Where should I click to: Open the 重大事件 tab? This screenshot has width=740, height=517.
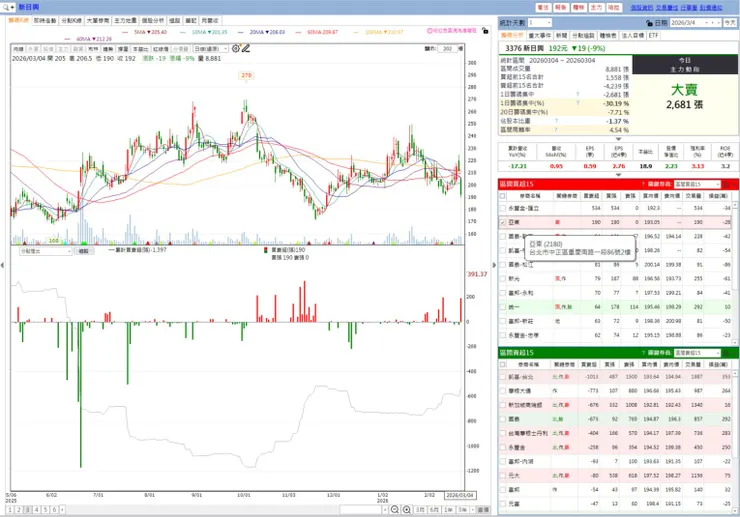[539, 35]
